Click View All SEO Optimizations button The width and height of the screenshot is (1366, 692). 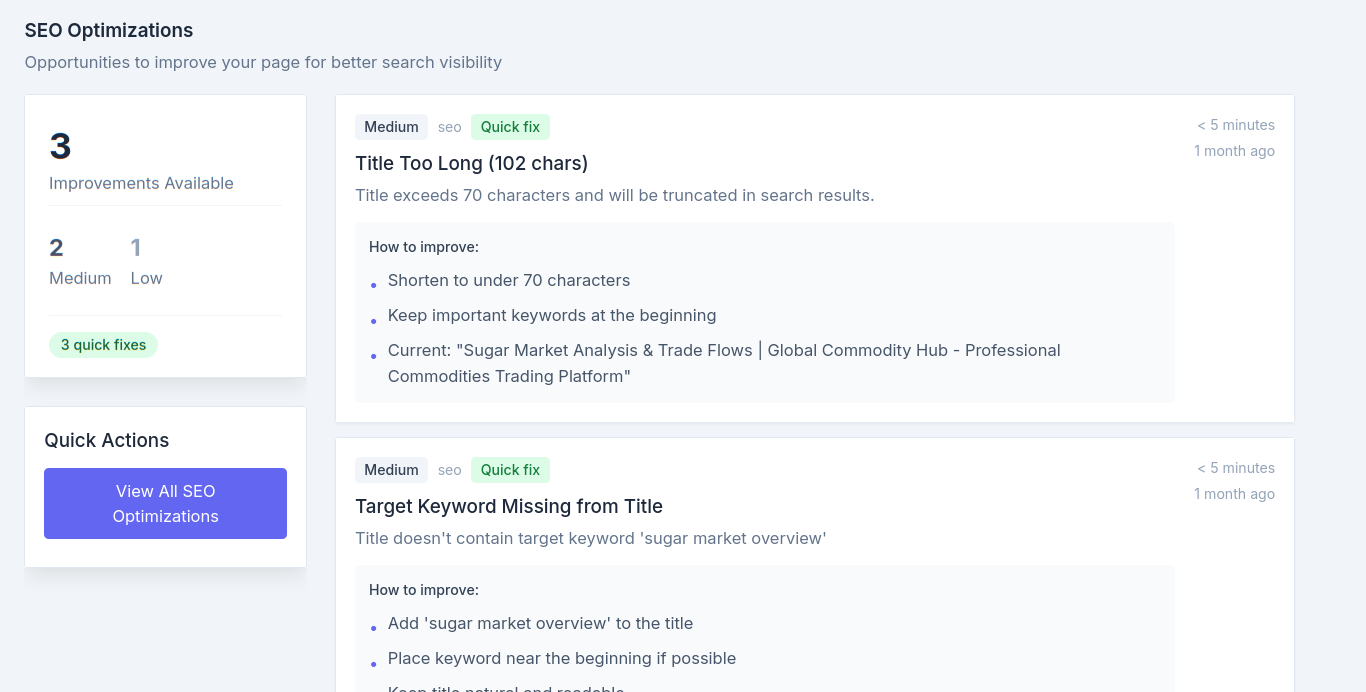point(165,503)
